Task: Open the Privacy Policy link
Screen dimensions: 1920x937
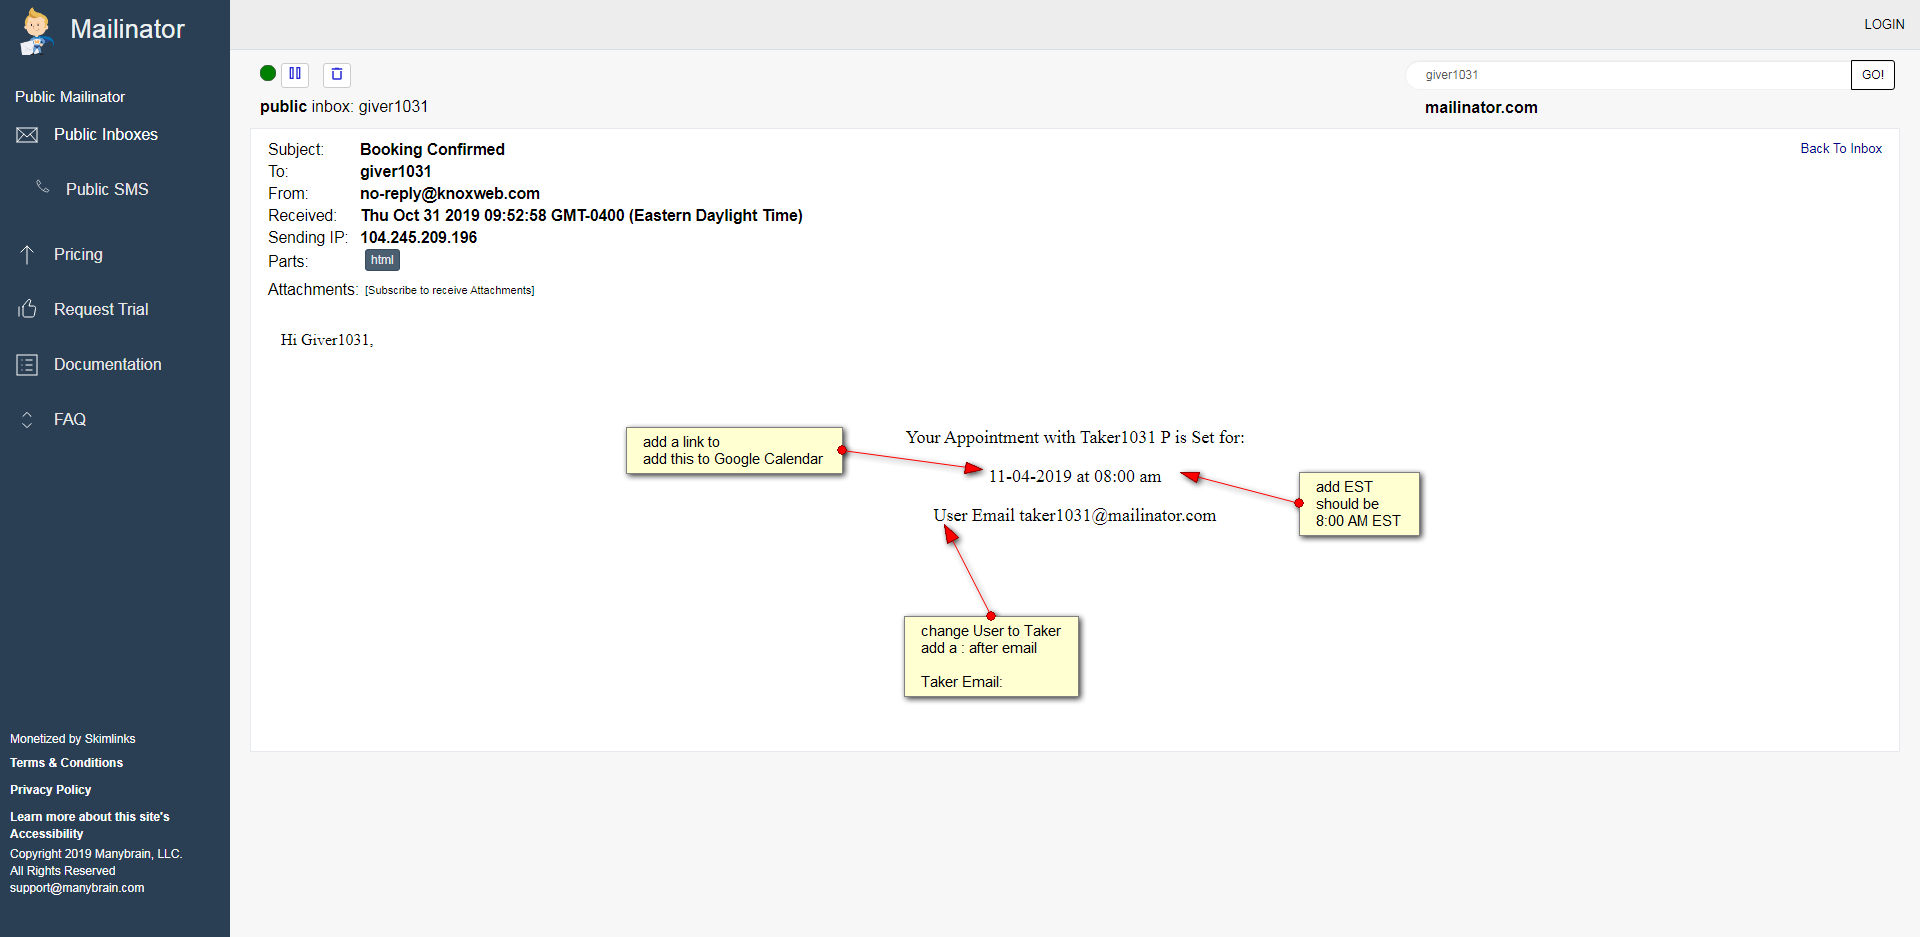Action: 50,790
